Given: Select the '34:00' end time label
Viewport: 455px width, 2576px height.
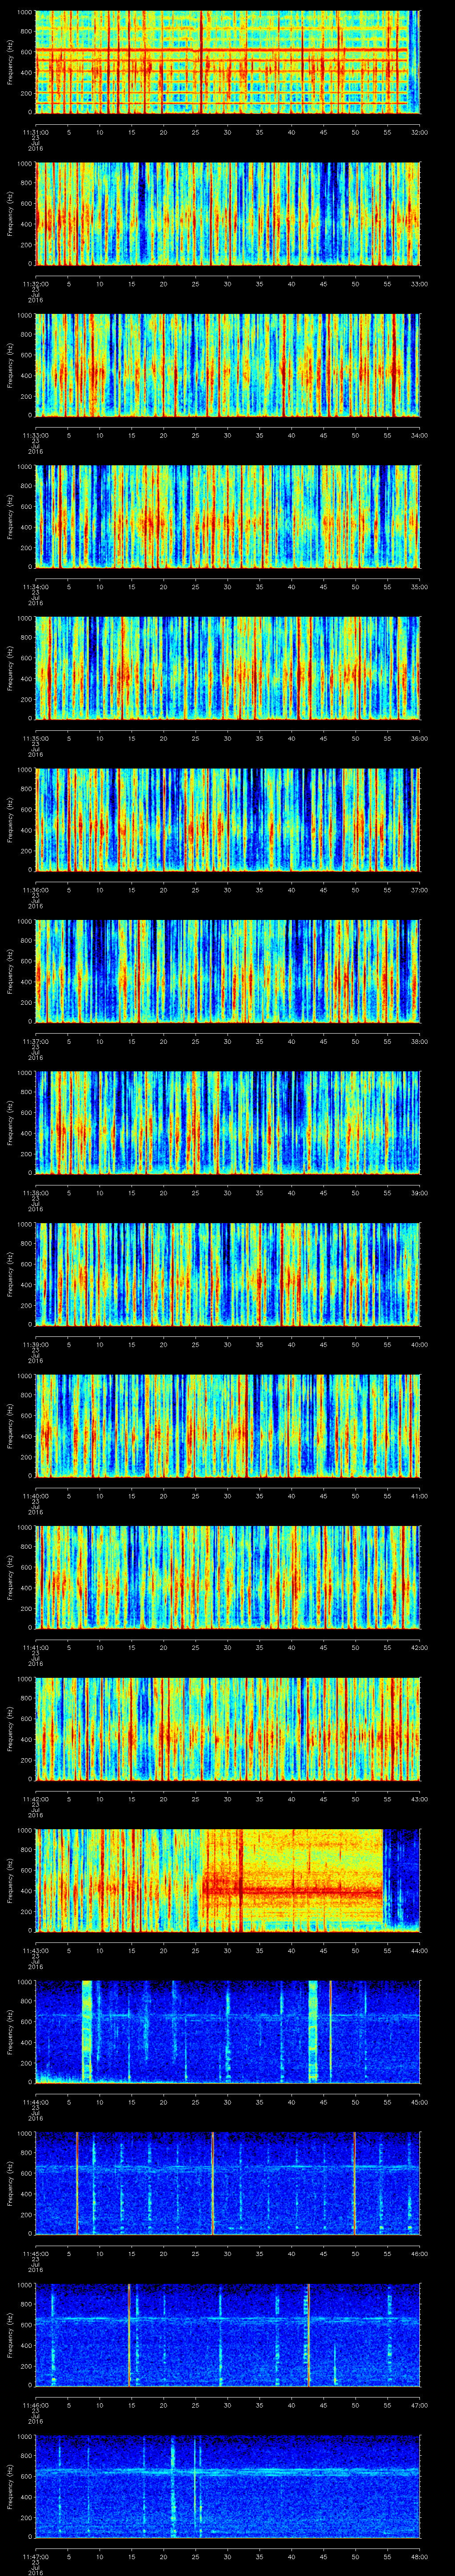Looking at the screenshot, I should click(x=420, y=435).
